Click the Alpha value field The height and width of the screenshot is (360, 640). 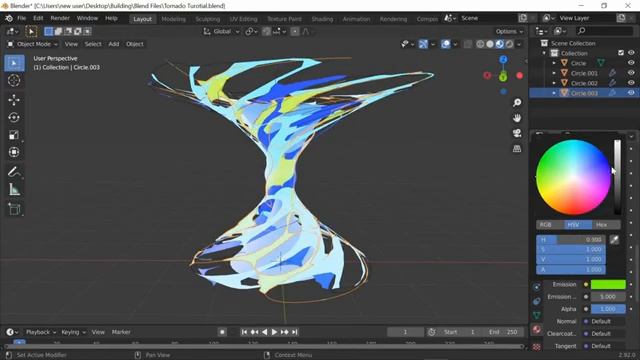[608, 309]
